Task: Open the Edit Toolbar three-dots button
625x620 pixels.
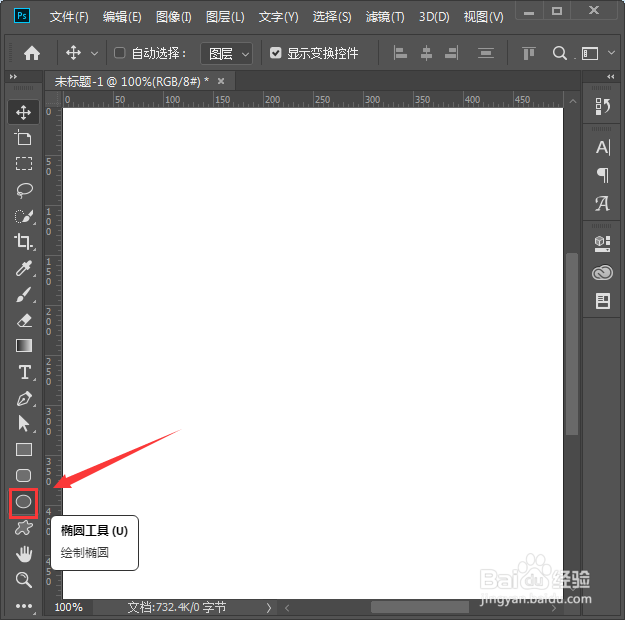Action: 24,606
